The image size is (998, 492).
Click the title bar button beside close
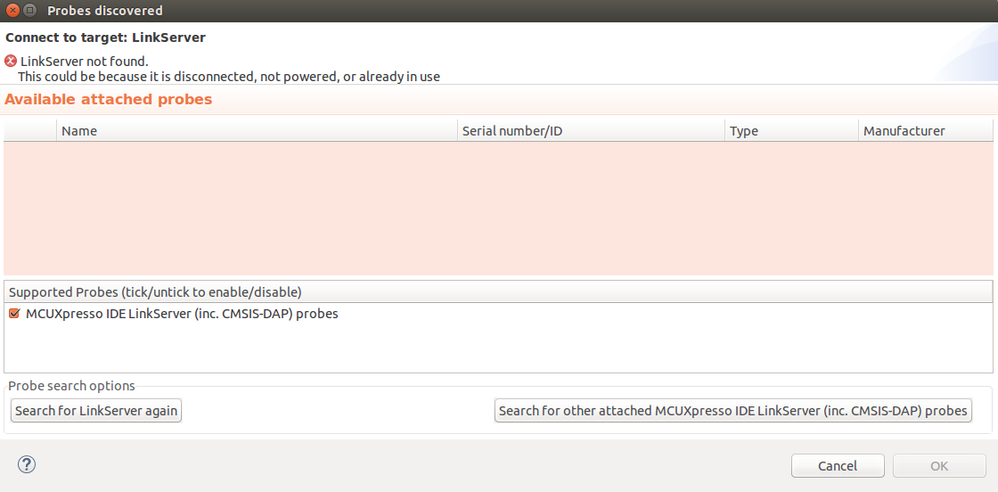point(30,11)
